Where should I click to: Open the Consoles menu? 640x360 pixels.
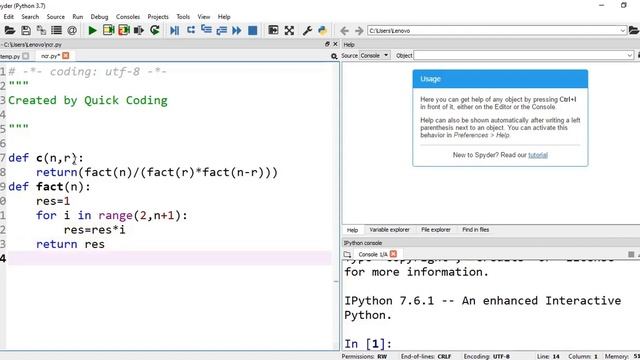(128, 17)
